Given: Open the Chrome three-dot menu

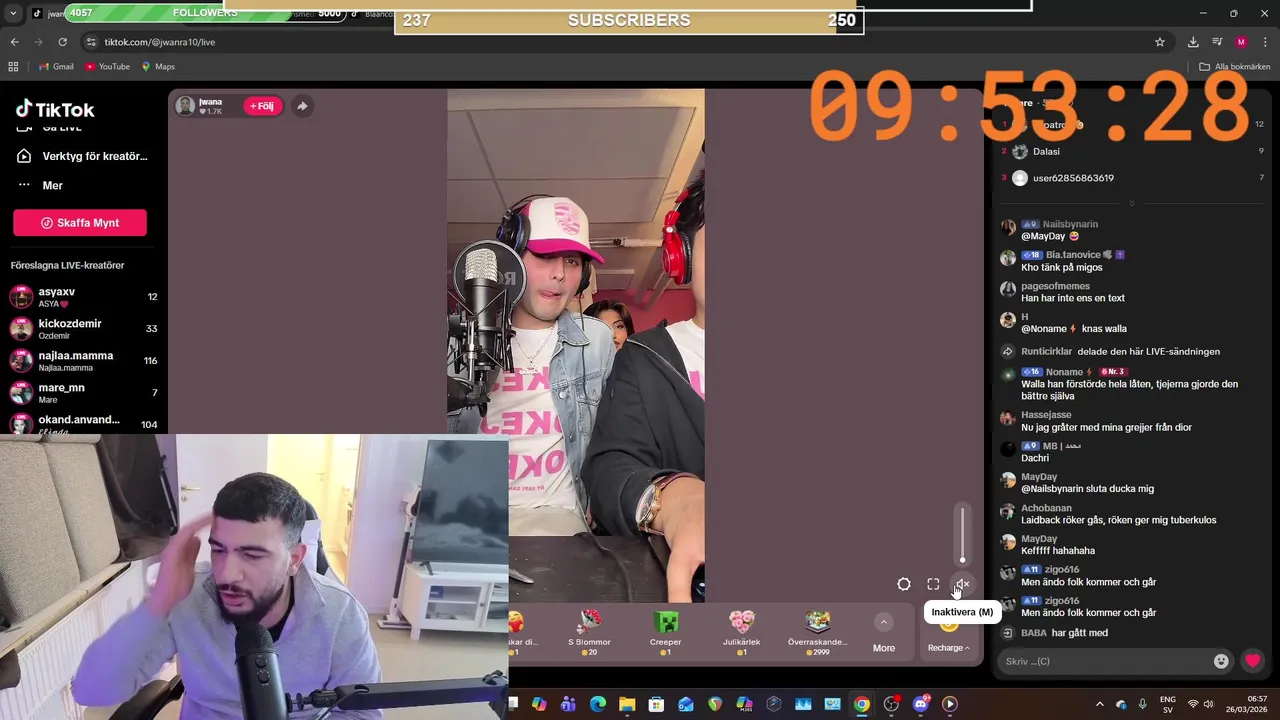Looking at the screenshot, I should pos(1265,42).
